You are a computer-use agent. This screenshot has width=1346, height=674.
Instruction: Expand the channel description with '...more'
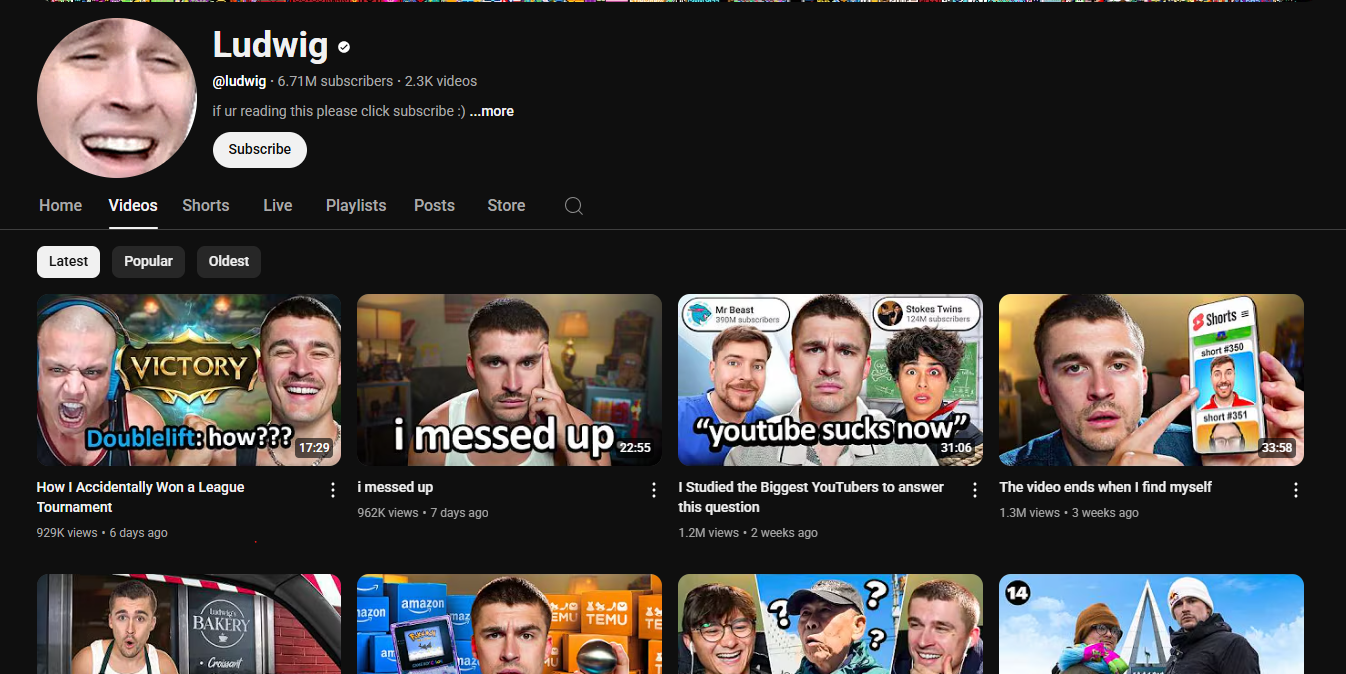pos(492,111)
